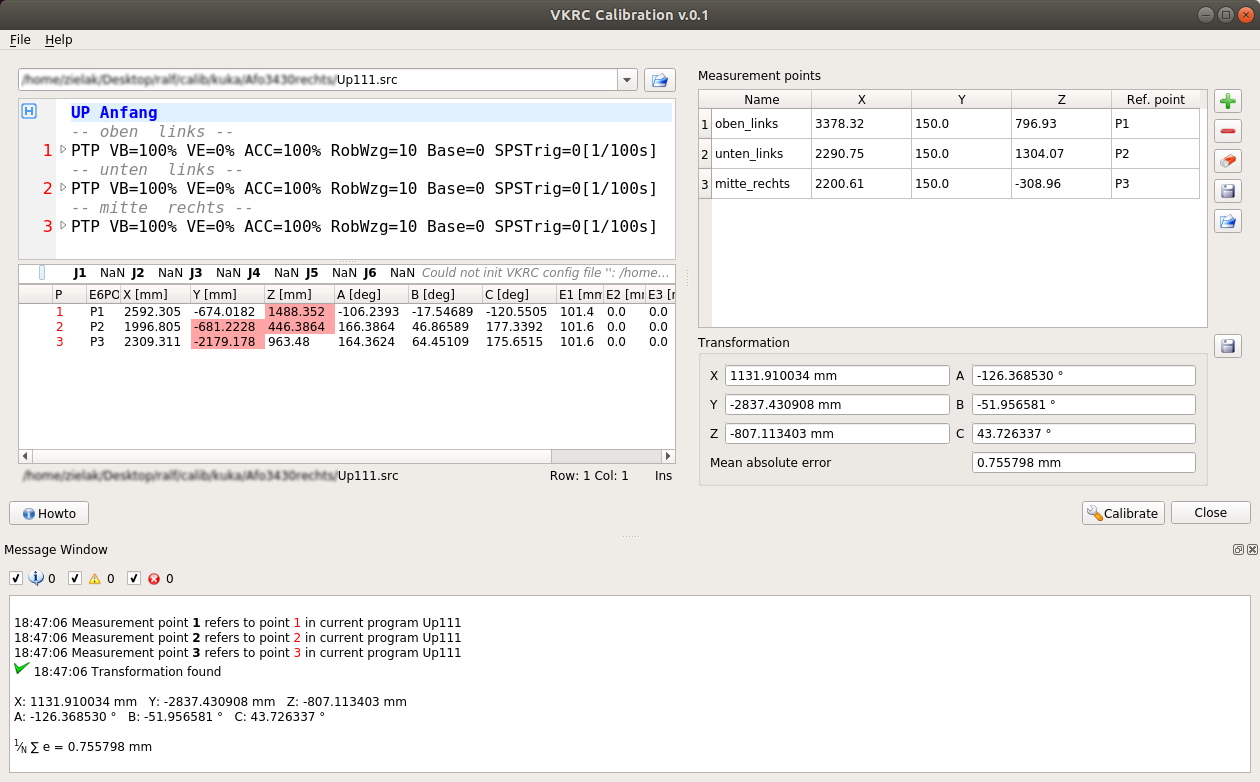Add a new measurement point with plus icon
Viewport: 1260px width, 782px height.
click(1228, 101)
